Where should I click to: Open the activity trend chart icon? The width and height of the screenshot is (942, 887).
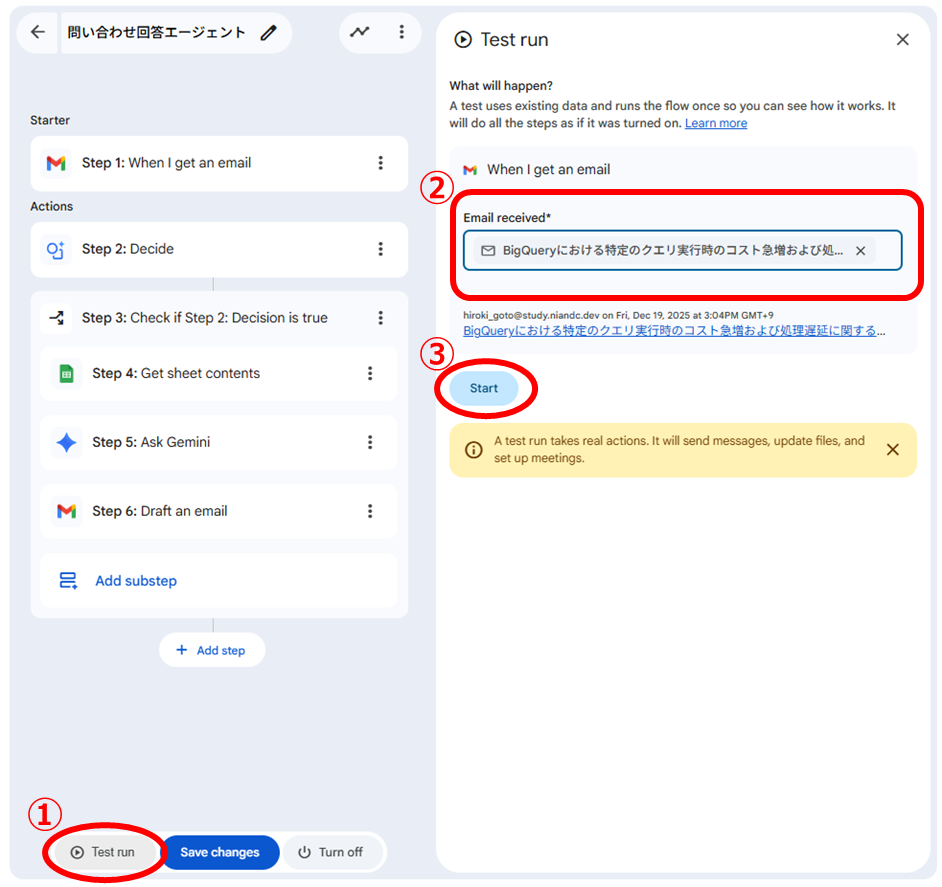click(x=359, y=32)
